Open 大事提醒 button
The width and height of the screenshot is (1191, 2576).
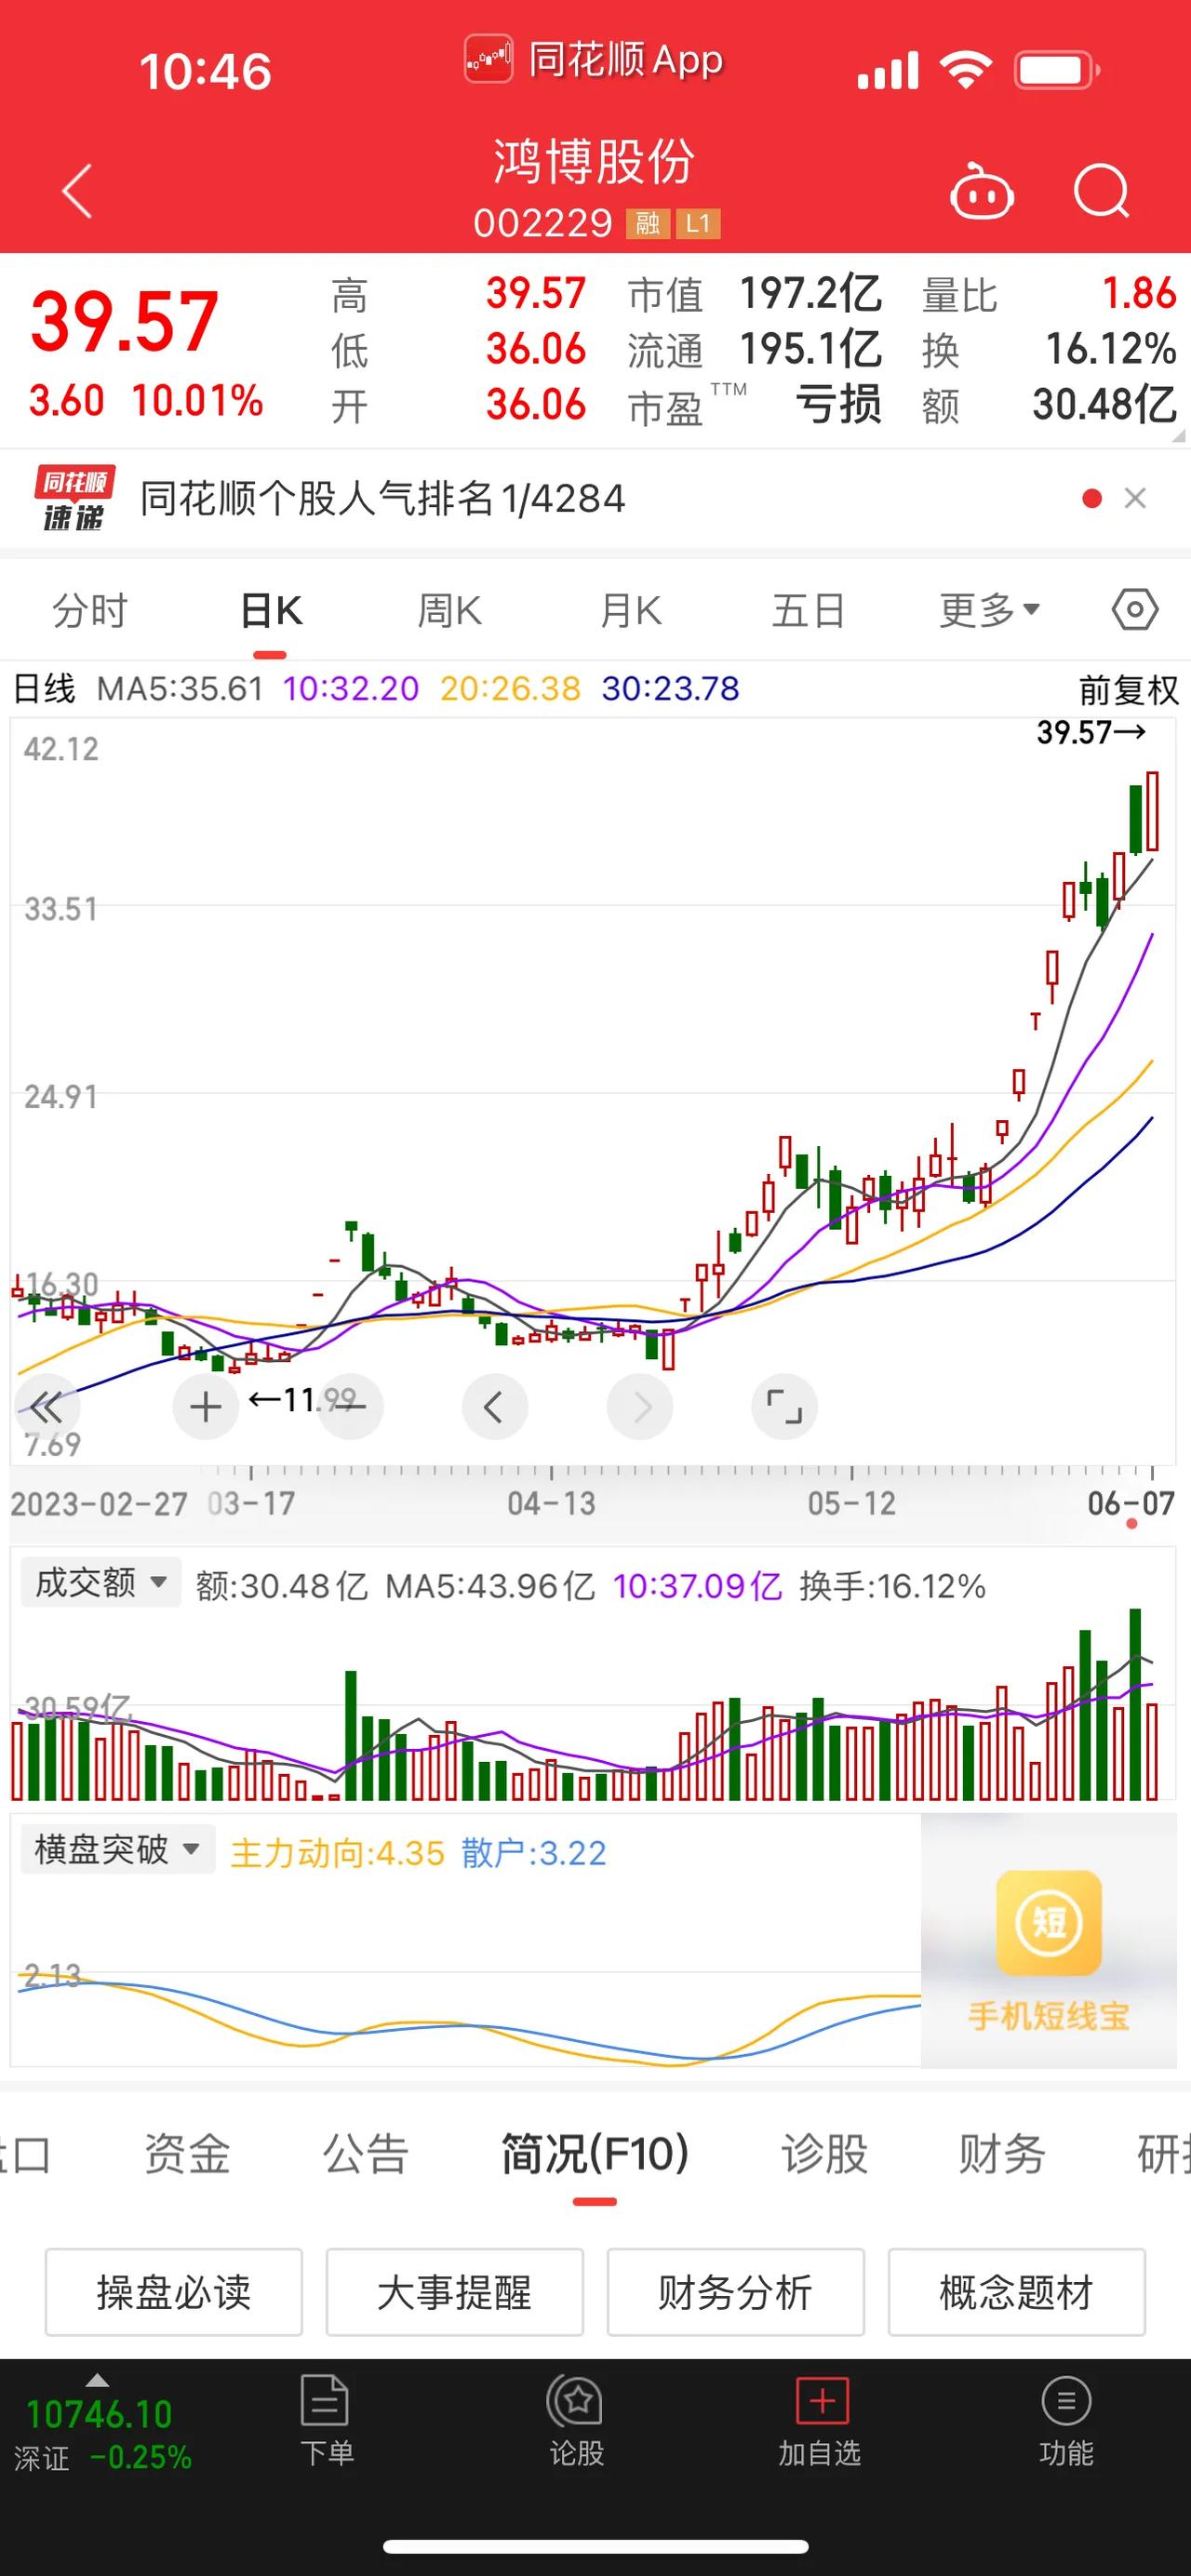[x=455, y=2292]
